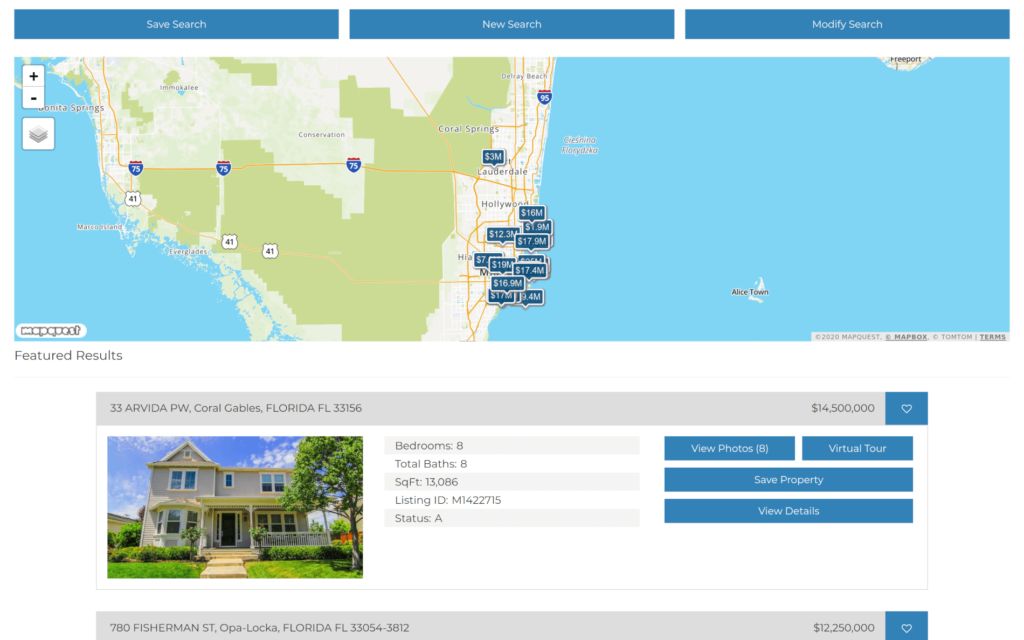Open View Details for Arvida listing

click(x=789, y=511)
